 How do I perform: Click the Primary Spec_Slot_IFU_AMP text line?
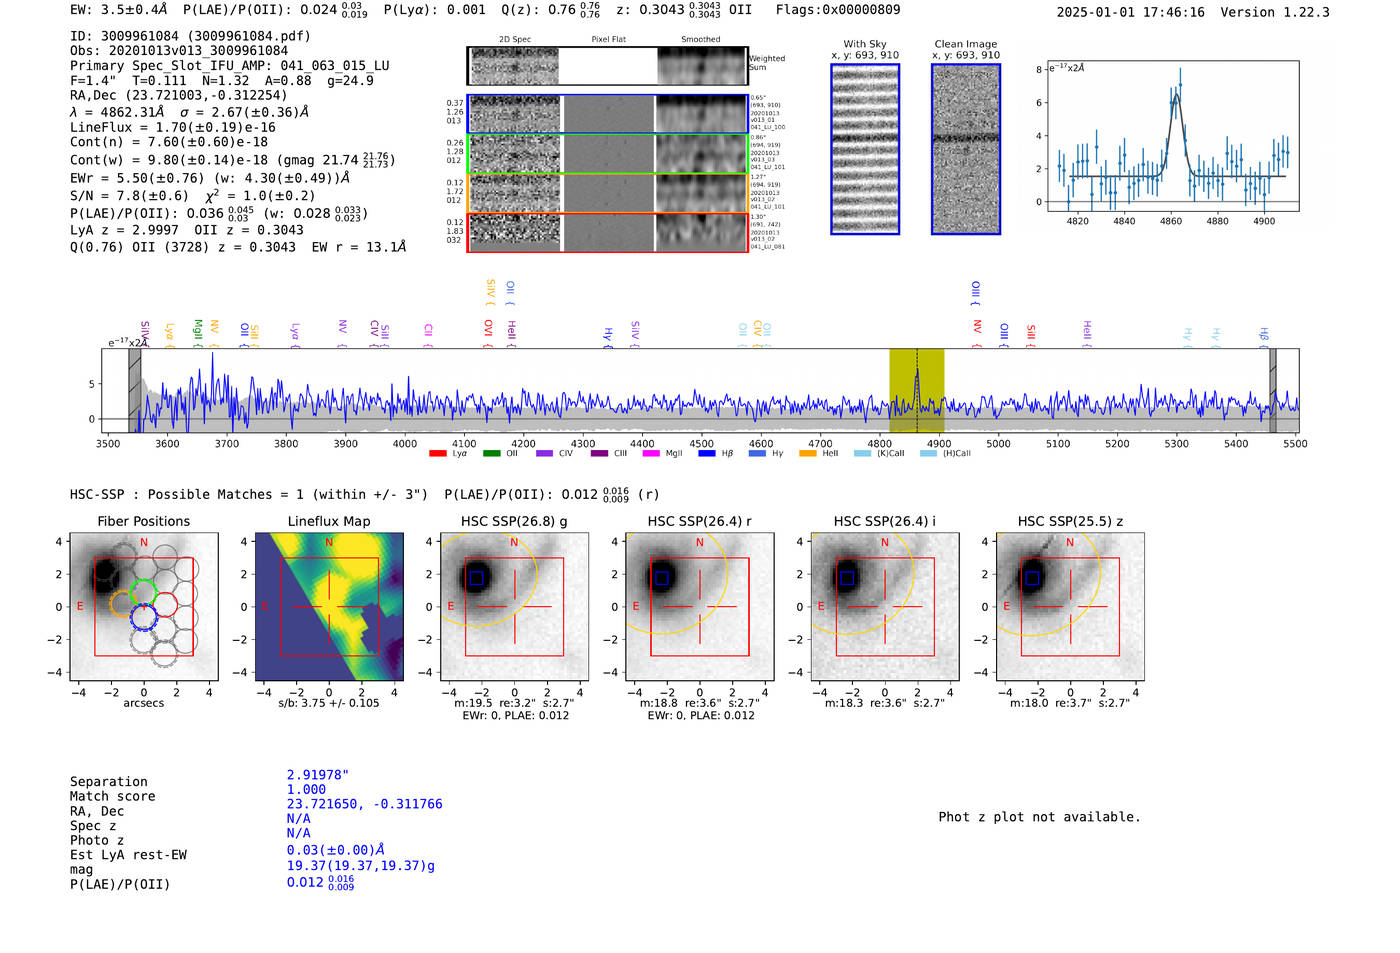(x=230, y=66)
